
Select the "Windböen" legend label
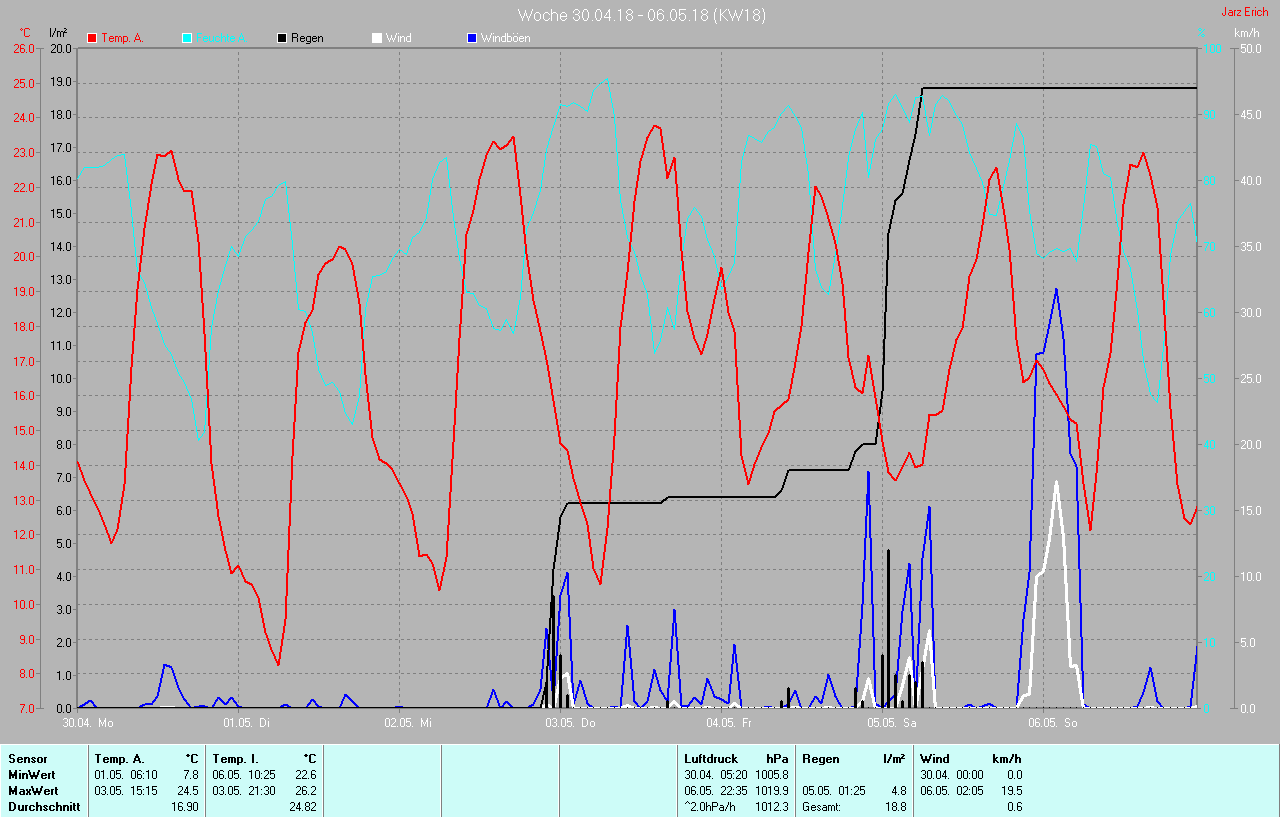click(506, 39)
